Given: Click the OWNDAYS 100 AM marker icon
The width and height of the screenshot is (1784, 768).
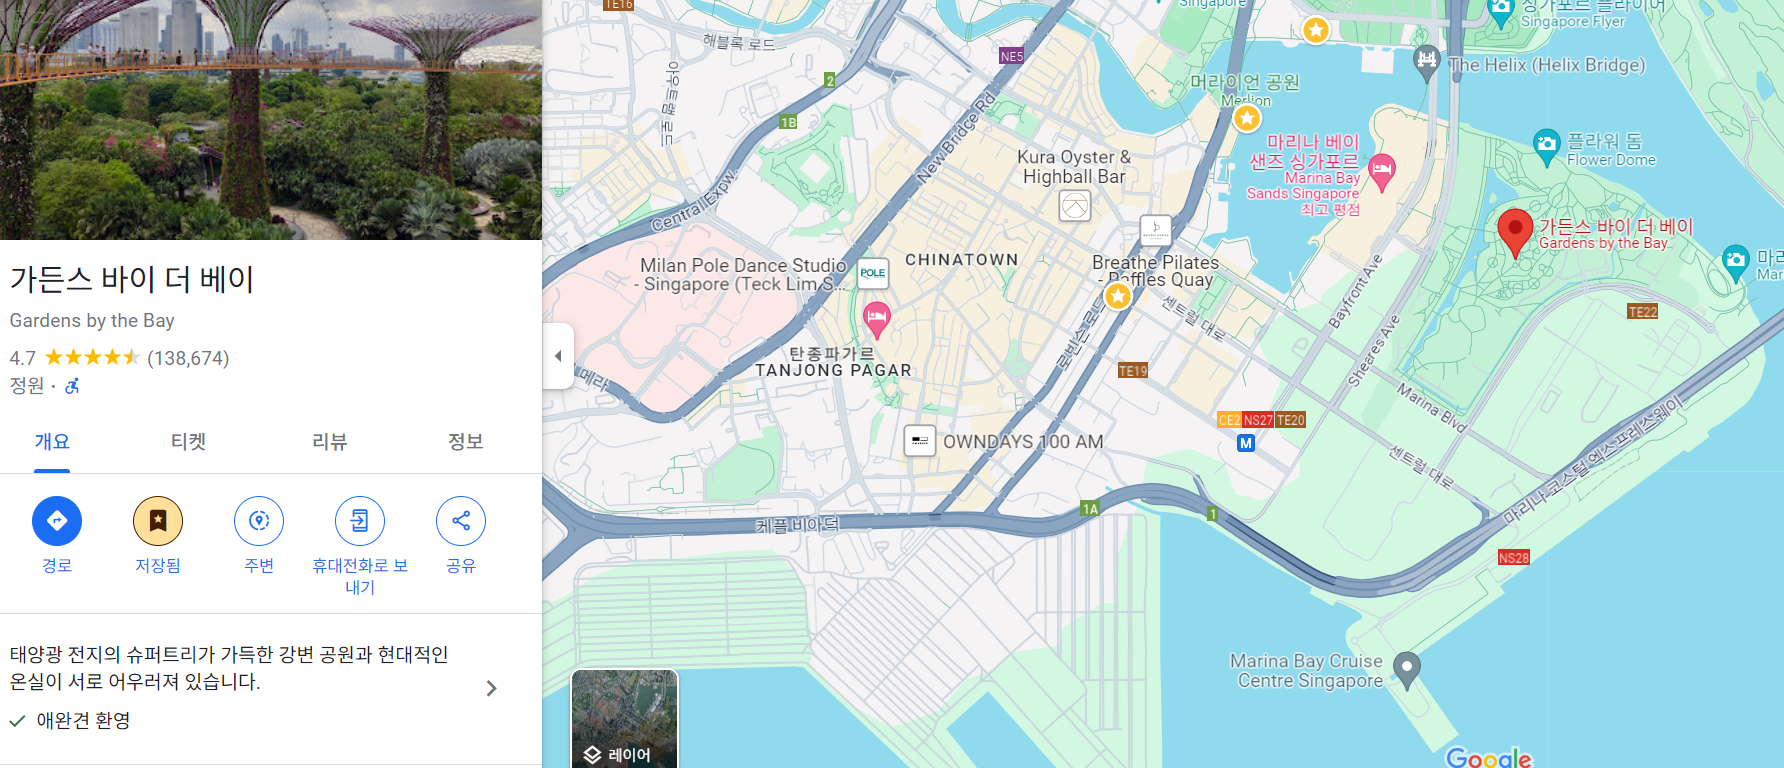Looking at the screenshot, I should 920,441.
